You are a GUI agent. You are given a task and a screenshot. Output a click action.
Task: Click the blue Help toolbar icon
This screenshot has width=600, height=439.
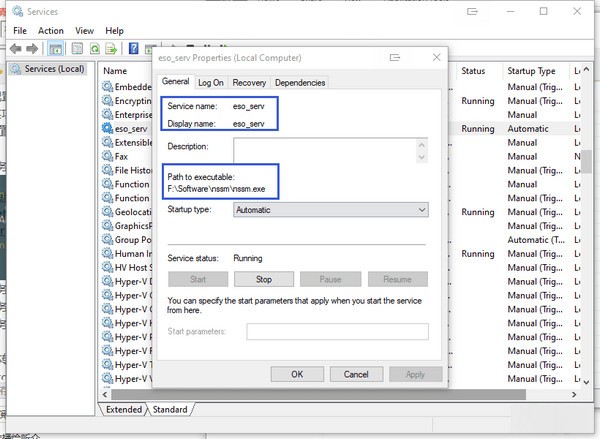coord(134,48)
